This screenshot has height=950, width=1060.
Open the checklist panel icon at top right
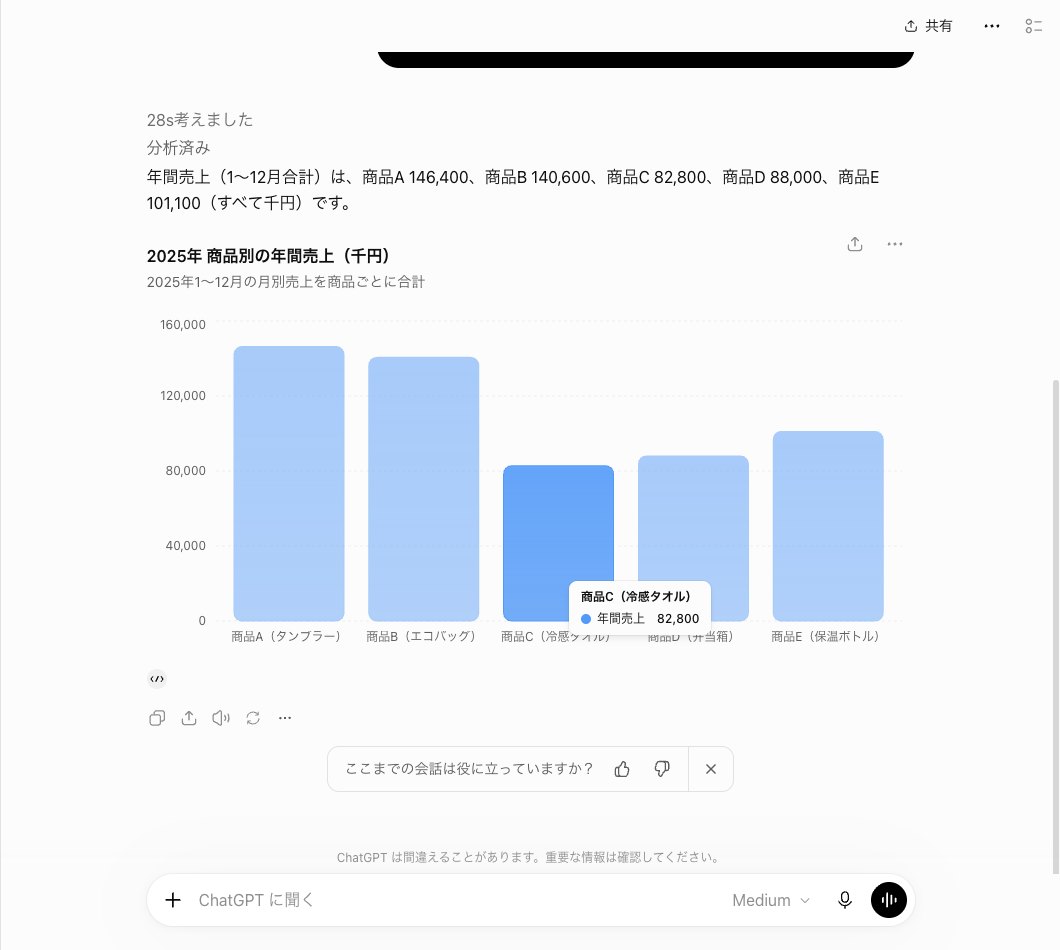[x=1033, y=26]
